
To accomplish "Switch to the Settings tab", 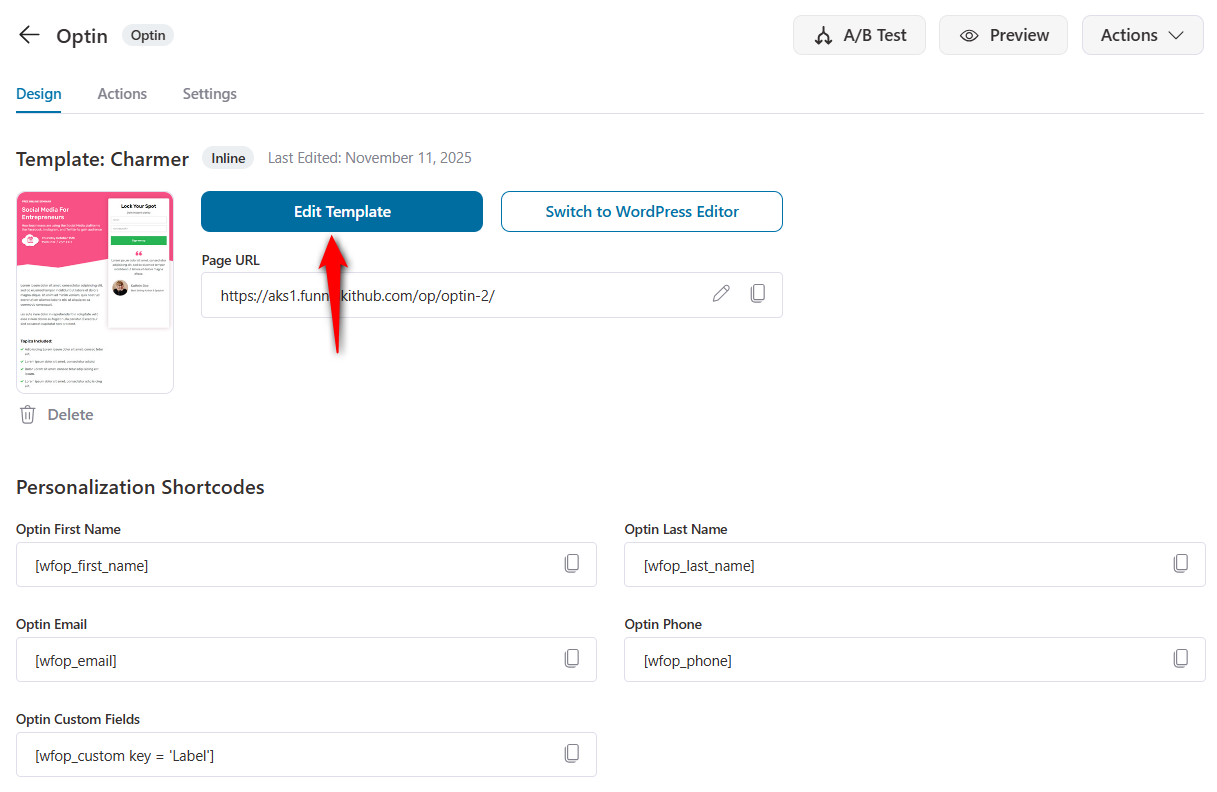I will tap(209, 93).
